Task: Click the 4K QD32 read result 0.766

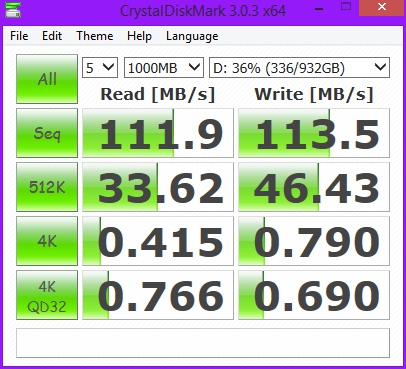Action: click(x=158, y=295)
